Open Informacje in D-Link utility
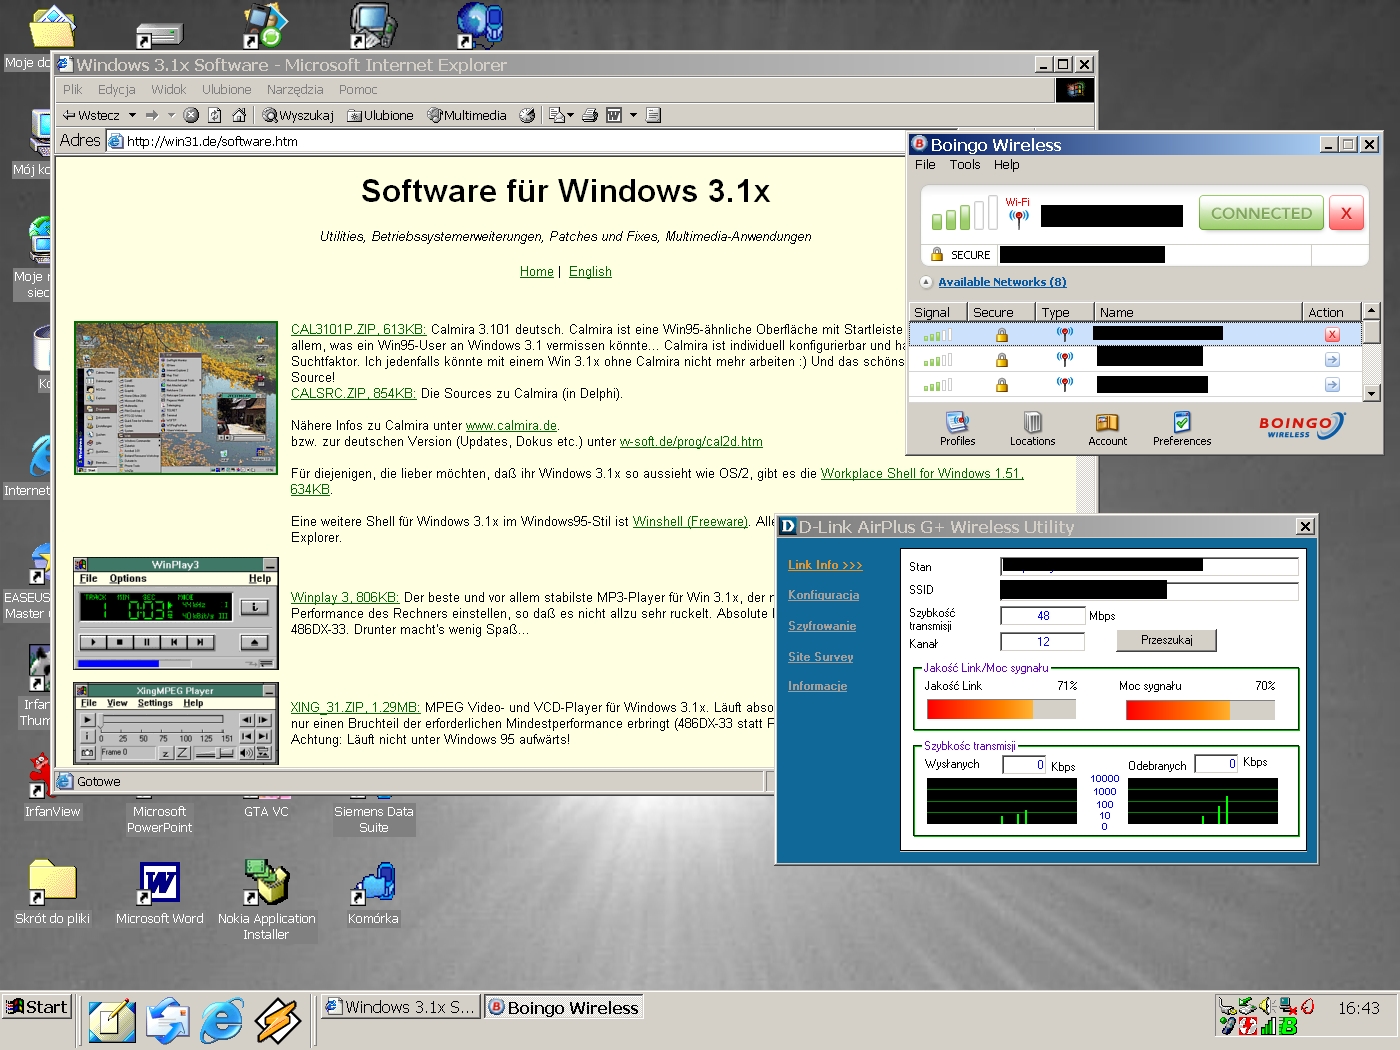 point(817,686)
